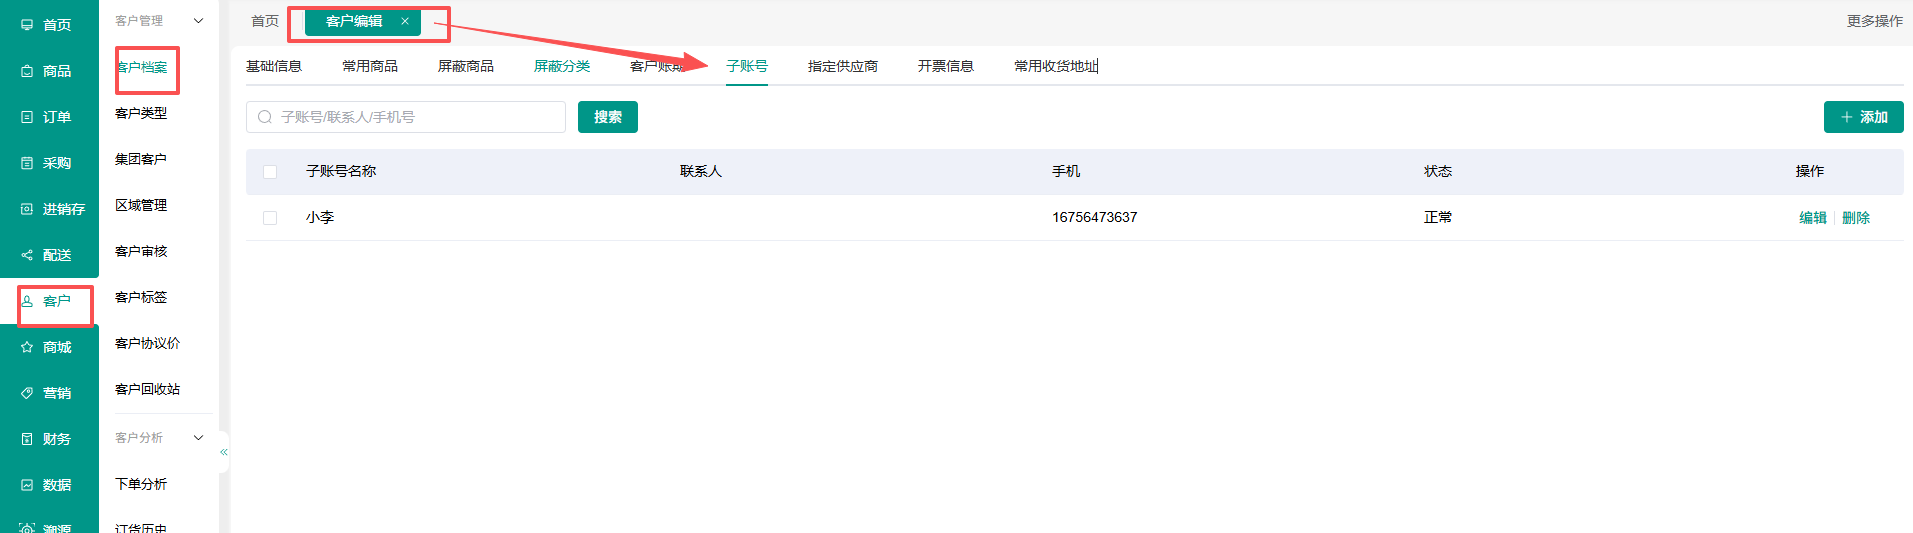Open 客户档案 in the submenu
The image size is (1913, 533).
[x=142, y=68]
